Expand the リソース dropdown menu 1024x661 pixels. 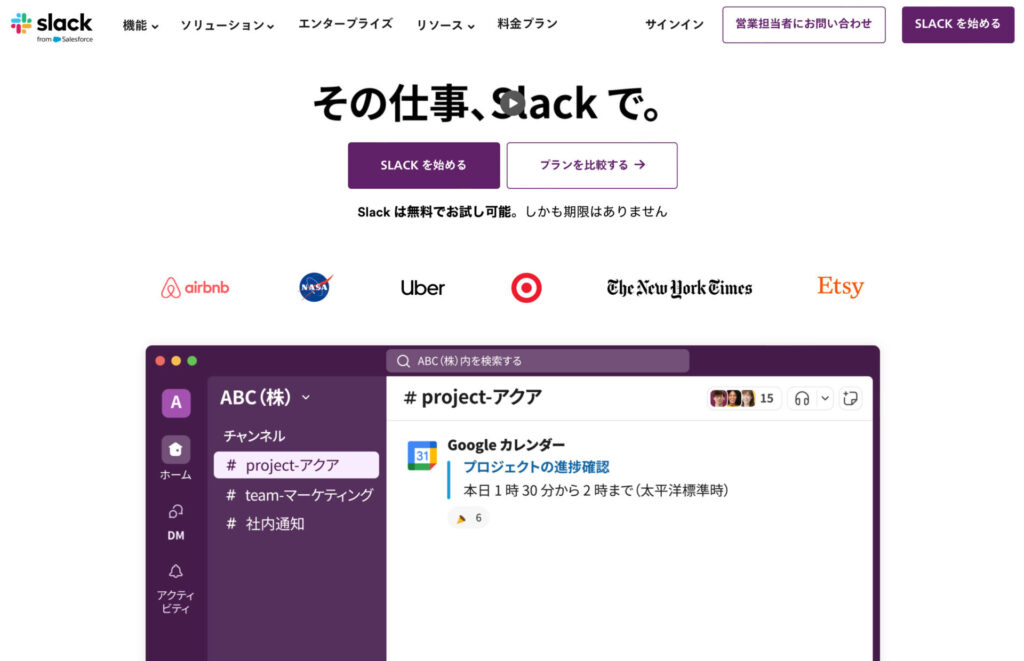pyautogui.click(x=445, y=25)
